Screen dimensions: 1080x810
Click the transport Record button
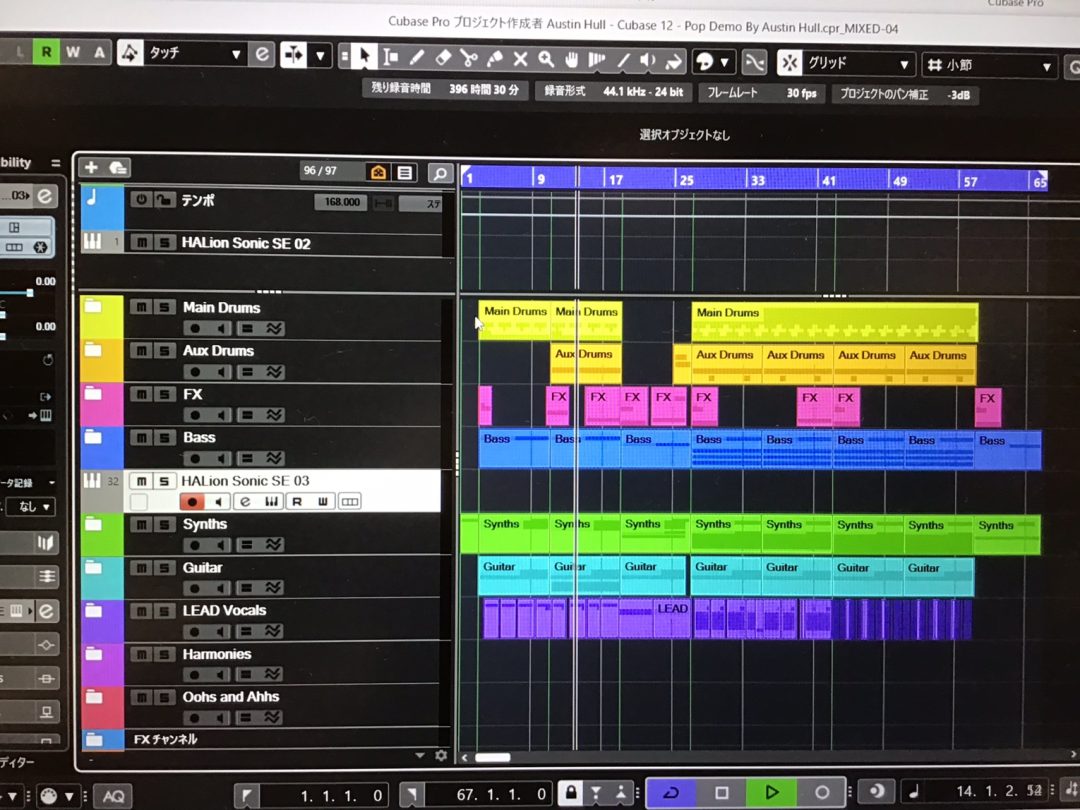pyautogui.click(x=822, y=792)
